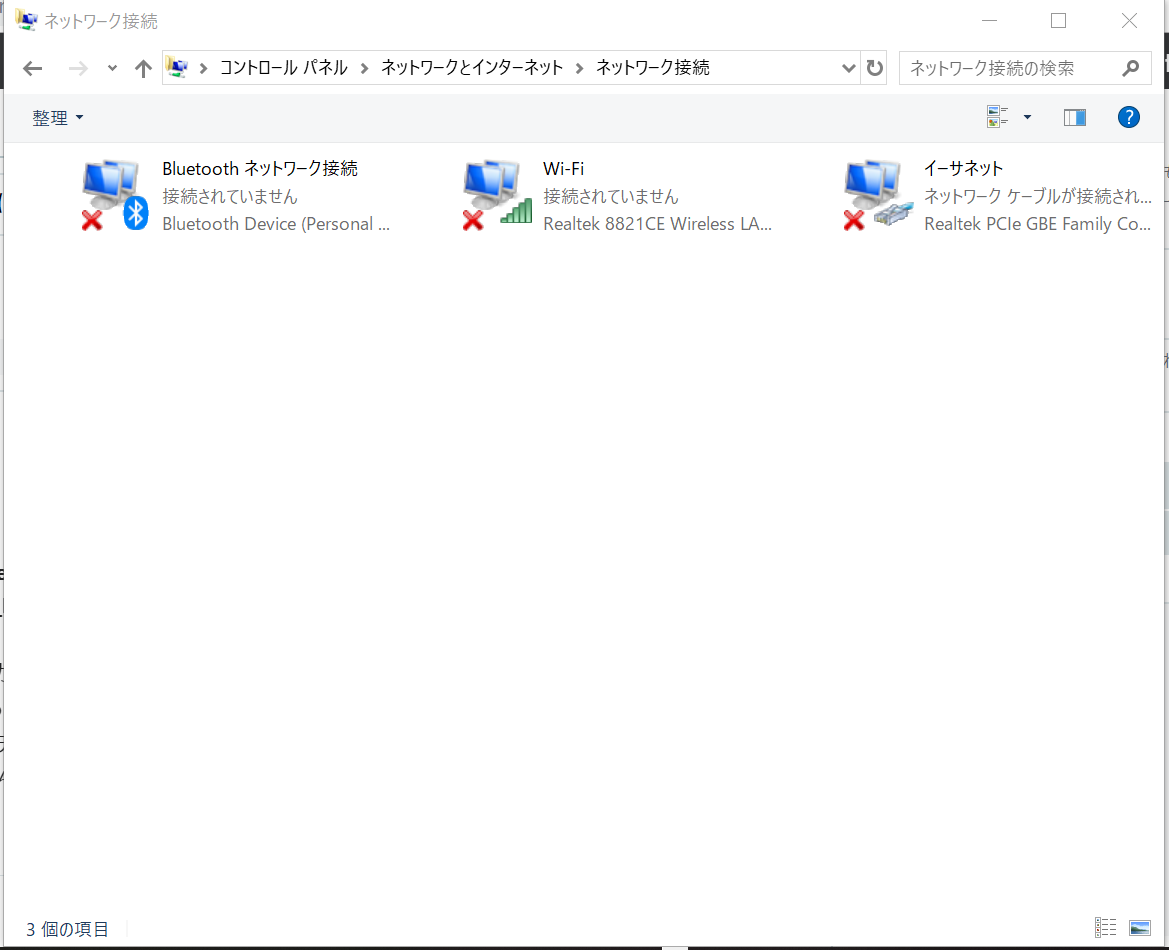Switch to large icons view in status bar

(1140, 928)
